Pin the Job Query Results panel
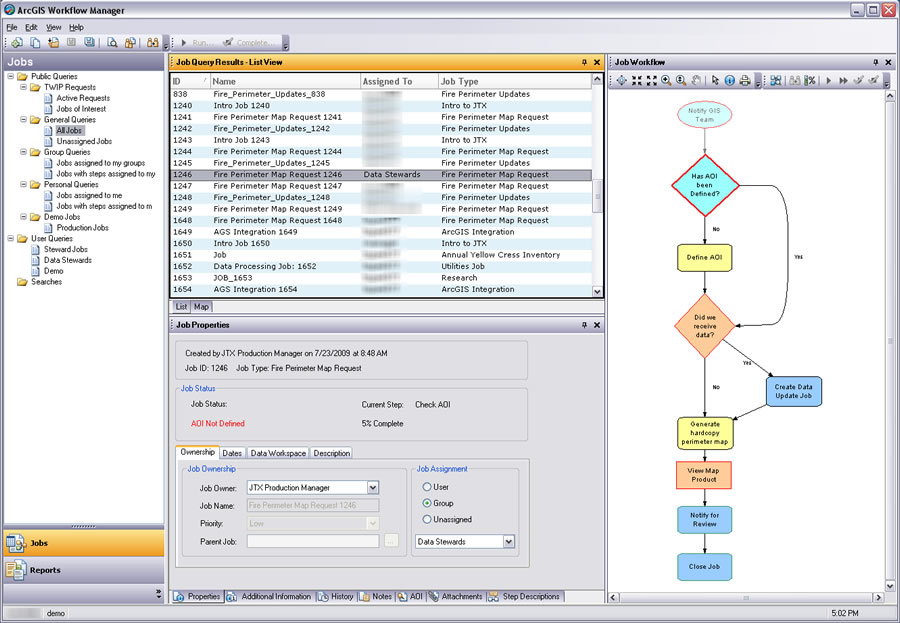Image resolution: width=900 pixels, height=623 pixels. (584, 62)
